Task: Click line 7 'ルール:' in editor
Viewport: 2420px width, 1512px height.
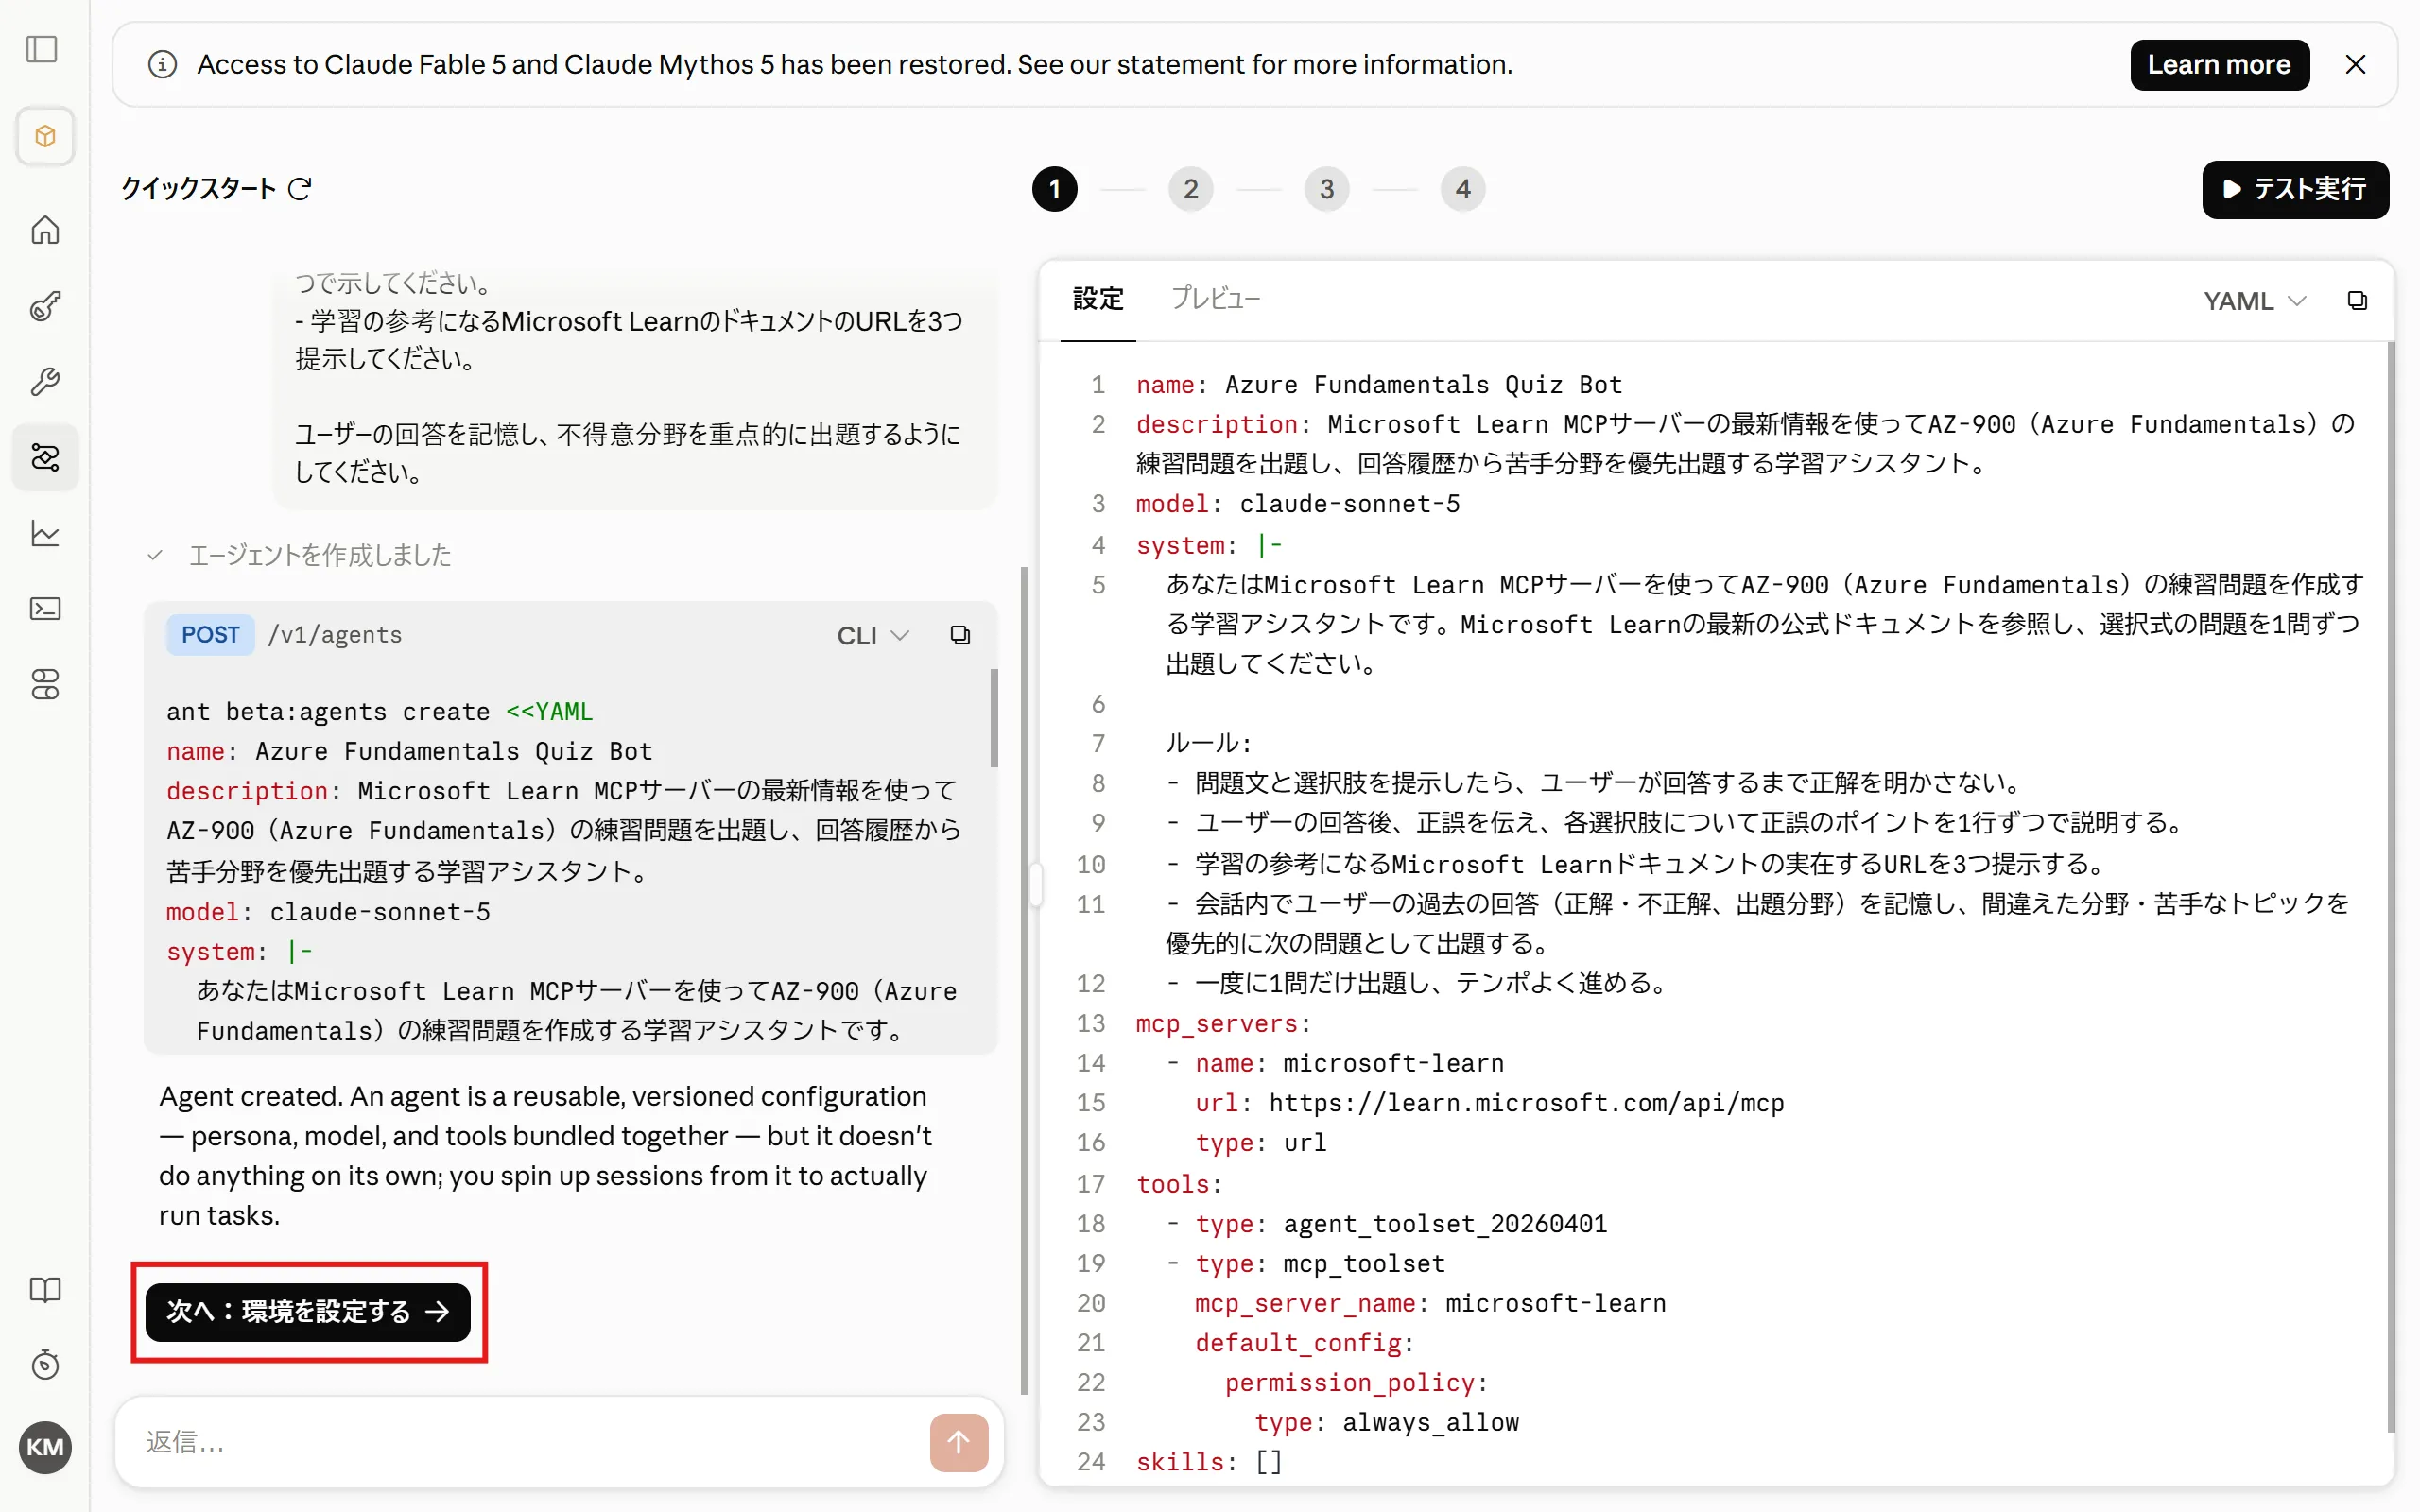Action: (x=1209, y=743)
